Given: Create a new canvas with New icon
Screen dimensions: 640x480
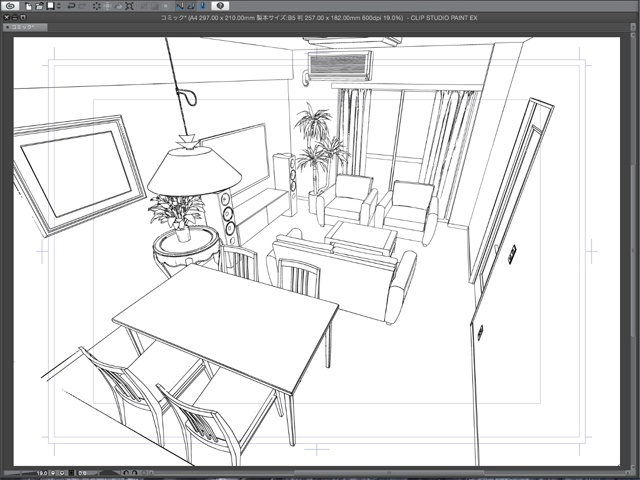Looking at the screenshot, I should click(x=29, y=6).
